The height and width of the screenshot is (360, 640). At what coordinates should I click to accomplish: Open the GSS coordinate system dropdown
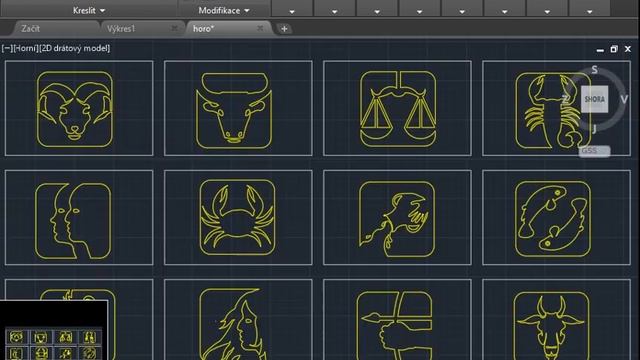594,151
